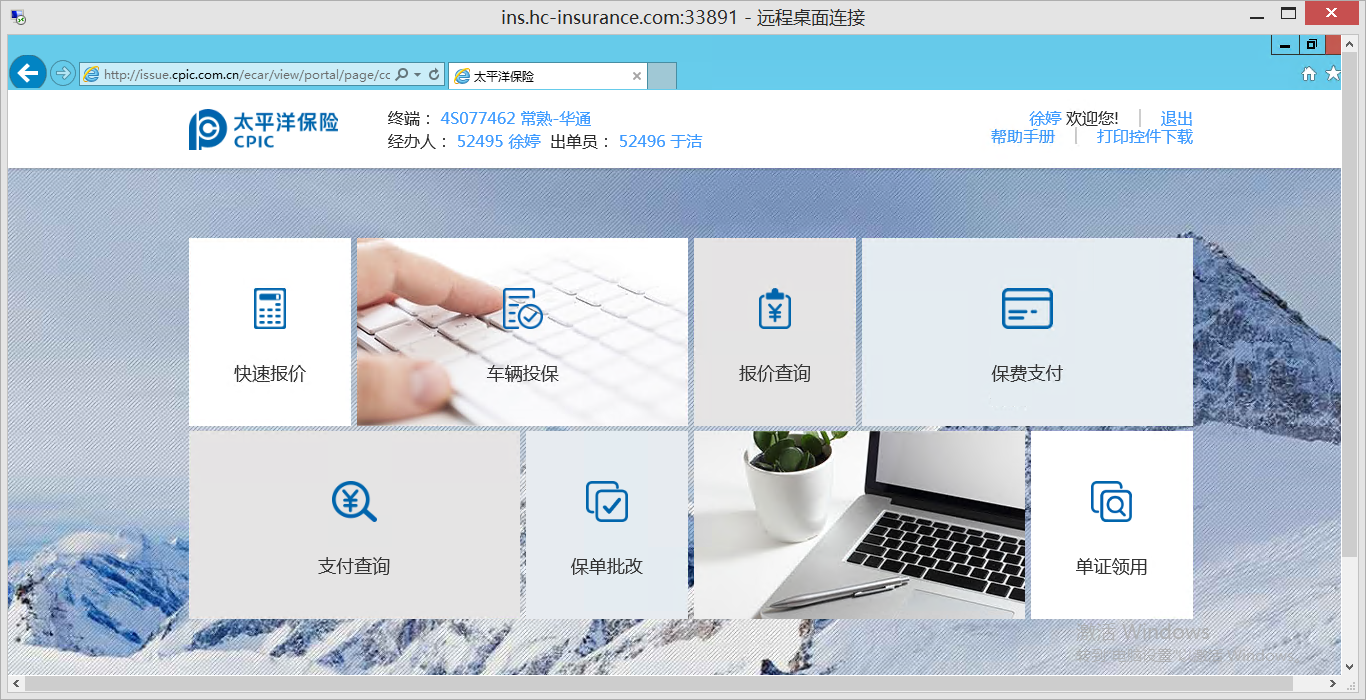Click the issuer text 52496 于洁
The image size is (1366, 700).
[x=660, y=142]
